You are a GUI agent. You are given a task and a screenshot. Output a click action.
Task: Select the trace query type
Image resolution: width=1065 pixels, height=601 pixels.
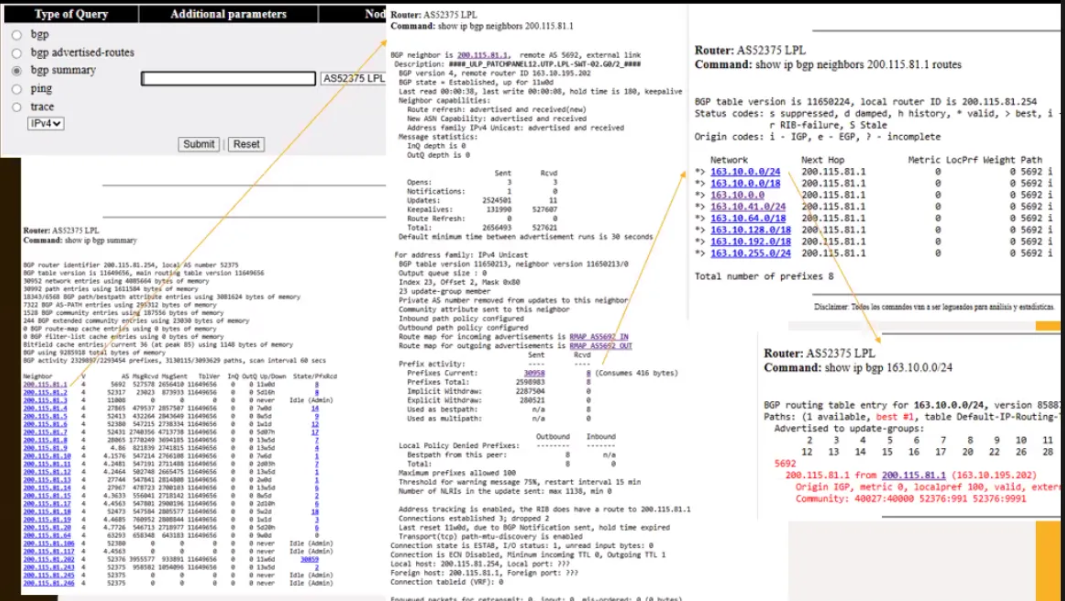(x=16, y=107)
